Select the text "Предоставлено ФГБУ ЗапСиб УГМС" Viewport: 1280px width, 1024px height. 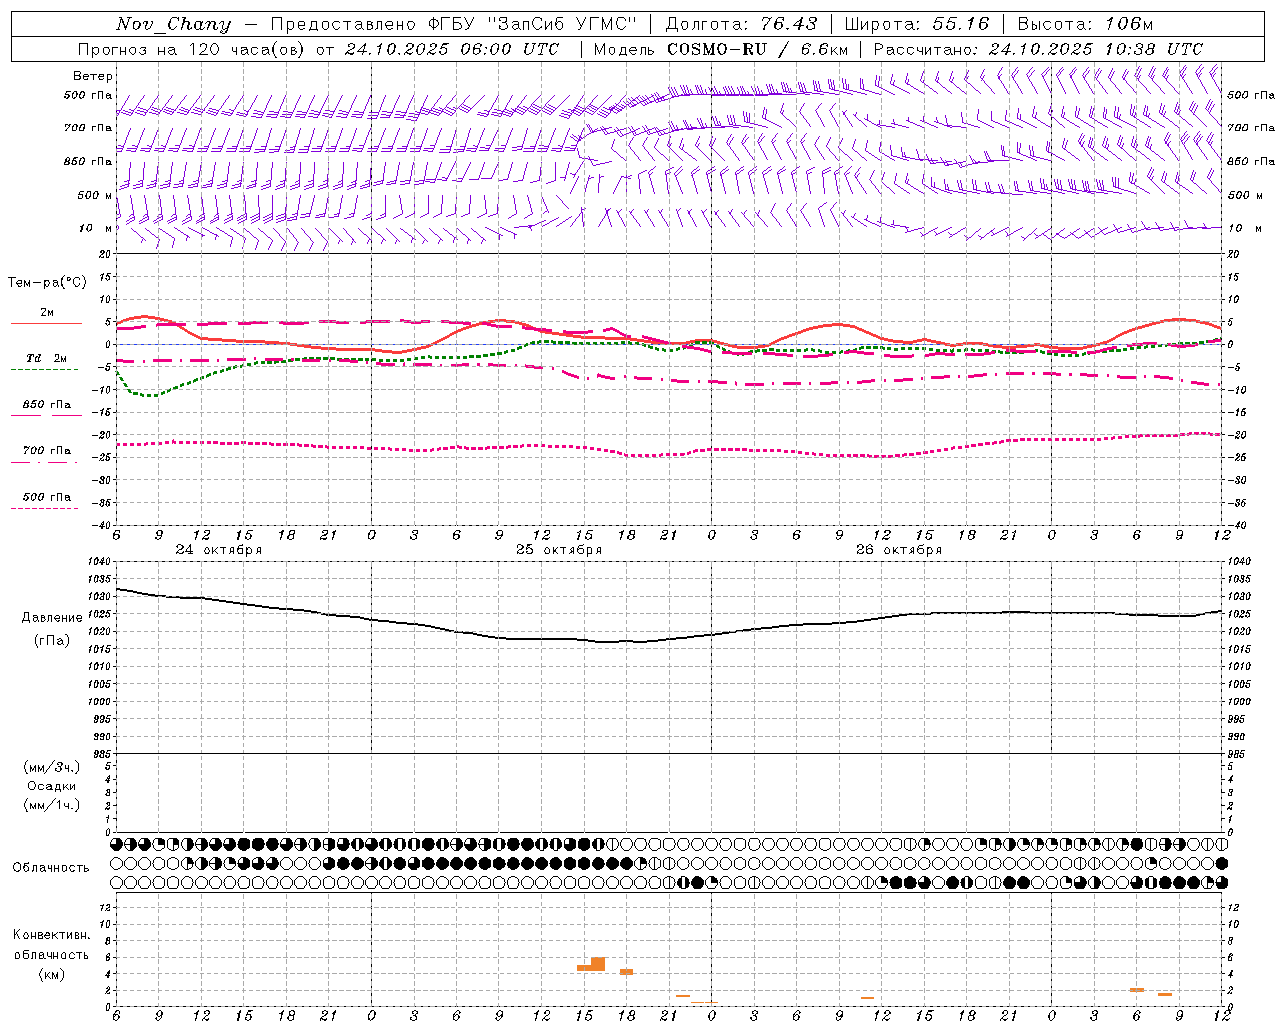(455, 24)
